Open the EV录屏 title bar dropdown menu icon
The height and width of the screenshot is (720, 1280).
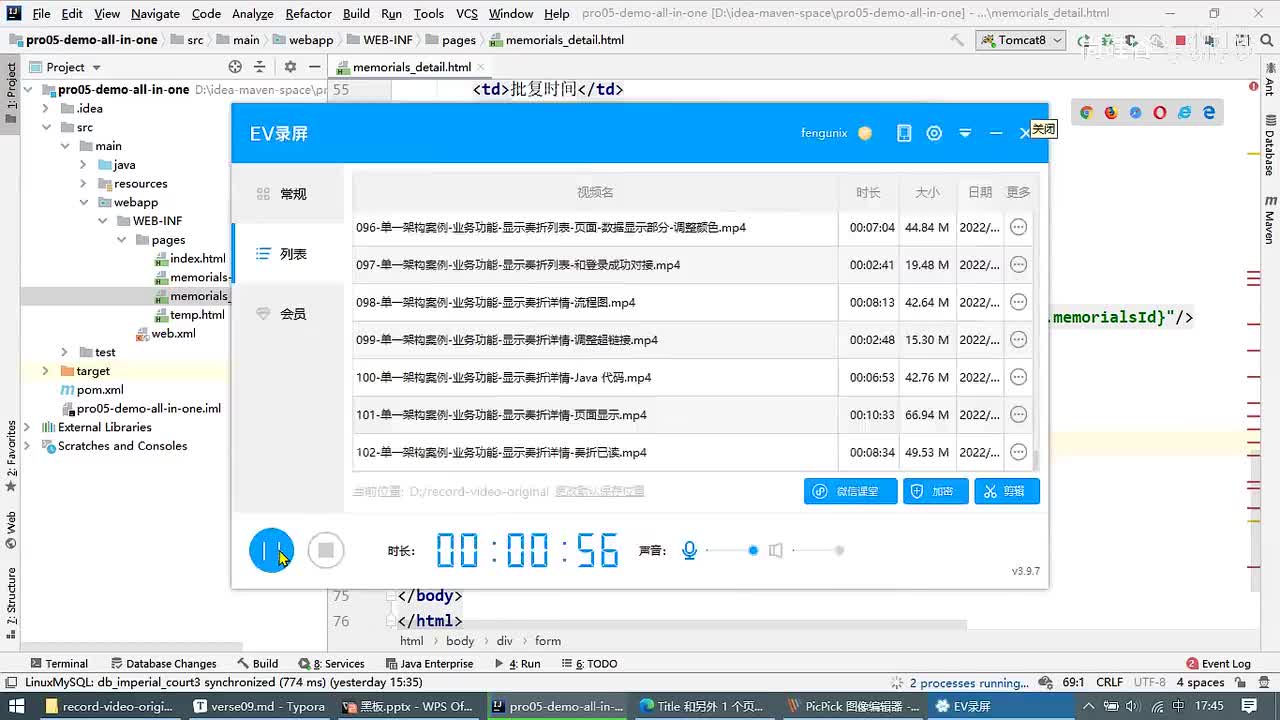click(965, 133)
